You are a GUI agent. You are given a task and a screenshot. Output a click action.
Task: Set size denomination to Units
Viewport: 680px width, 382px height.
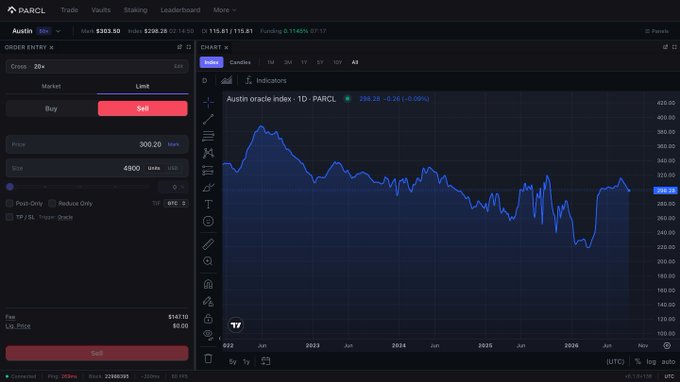pyautogui.click(x=154, y=168)
